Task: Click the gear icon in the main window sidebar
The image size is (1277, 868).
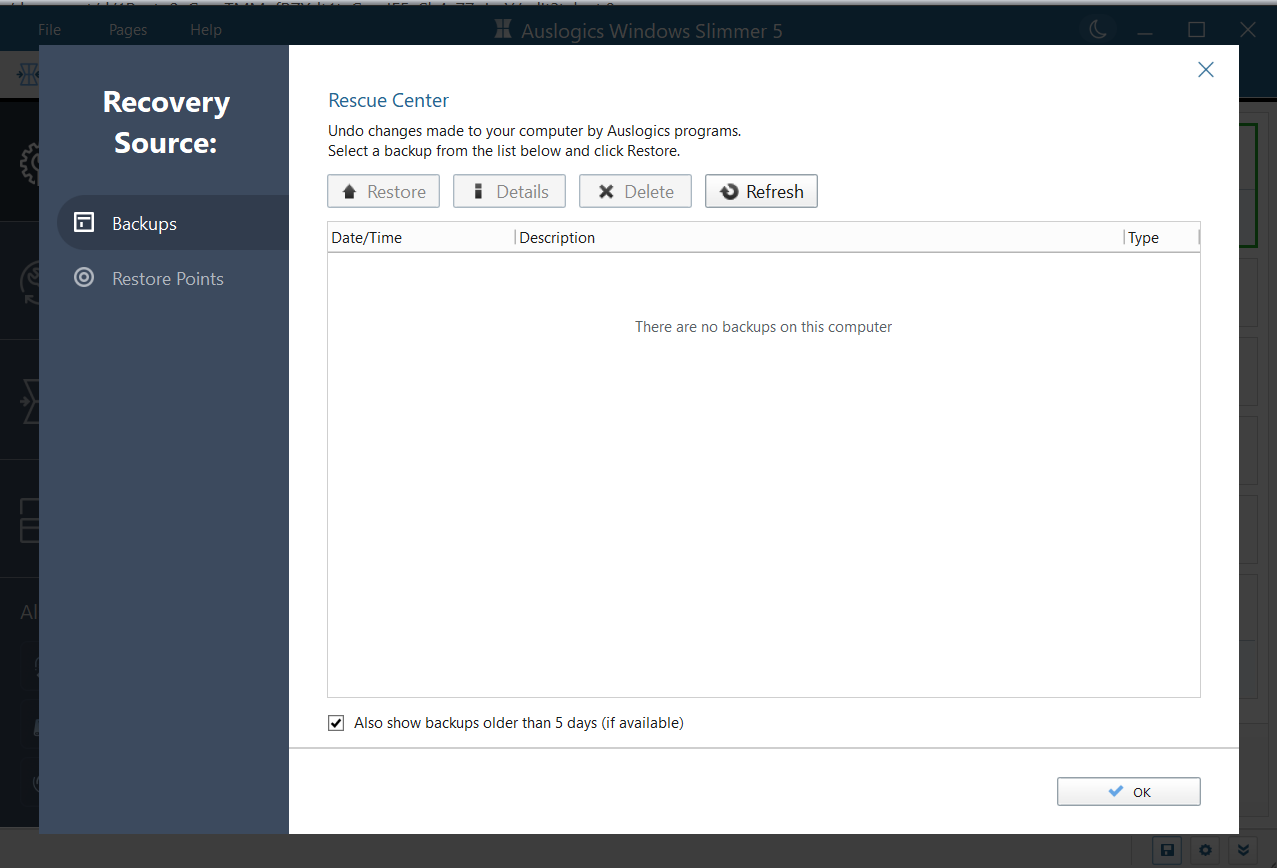Action: 30,163
